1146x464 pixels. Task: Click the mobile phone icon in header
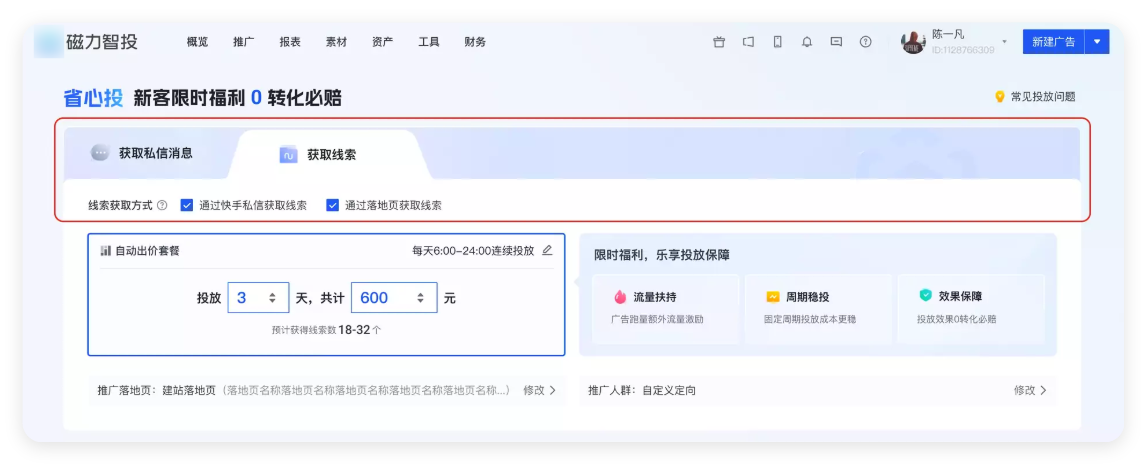[778, 42]
